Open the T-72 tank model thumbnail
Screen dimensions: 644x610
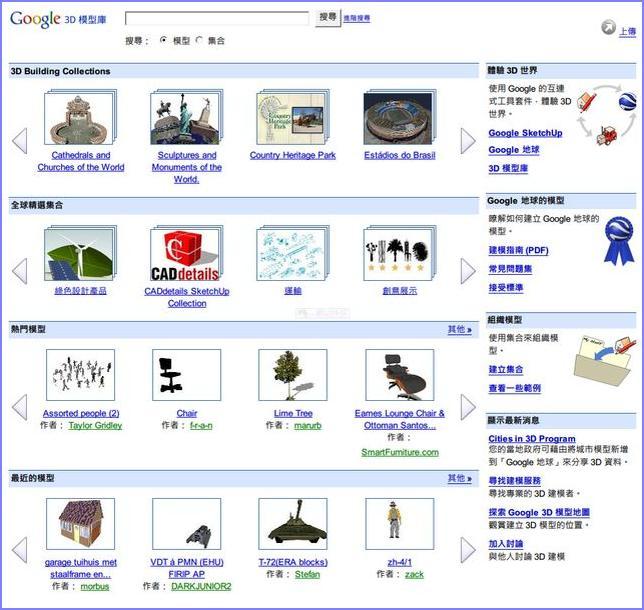(x=293, y=524)
